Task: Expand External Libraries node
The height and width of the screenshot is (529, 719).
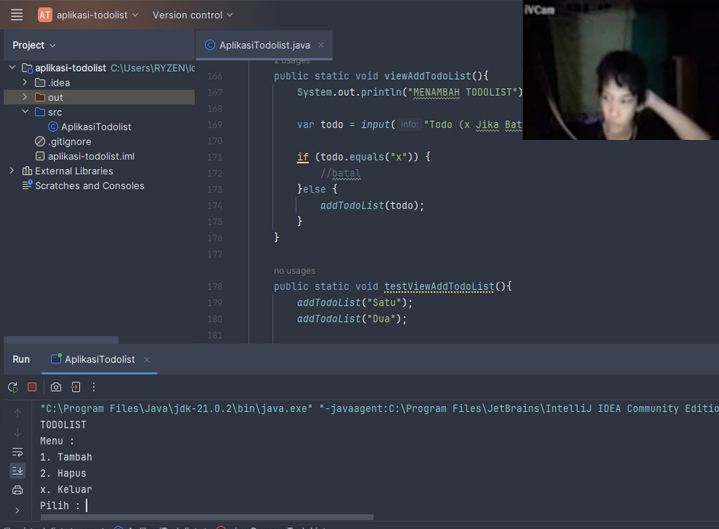Action: tap(12, 171)
